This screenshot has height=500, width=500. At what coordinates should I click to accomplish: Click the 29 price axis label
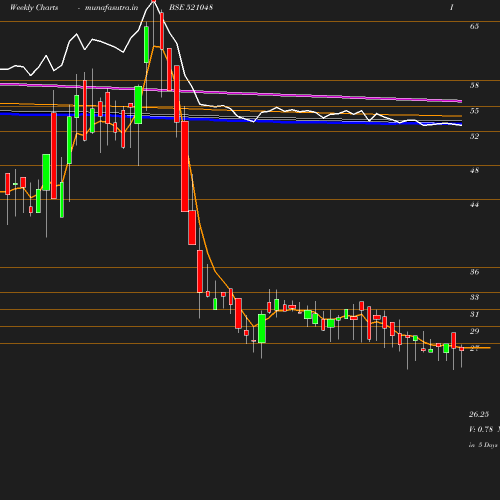(474, 331)
